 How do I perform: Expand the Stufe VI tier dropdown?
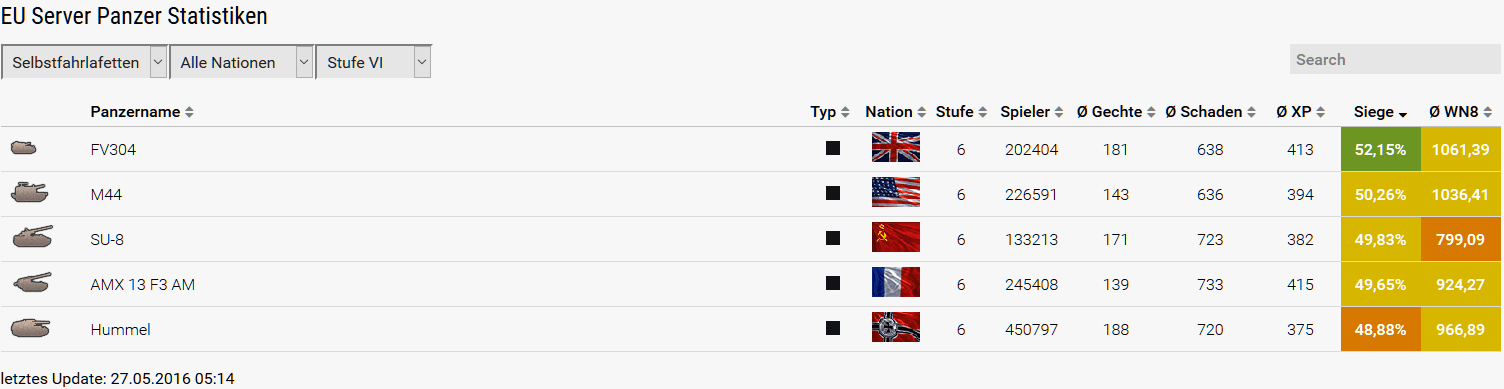click(x=373, y=62)
